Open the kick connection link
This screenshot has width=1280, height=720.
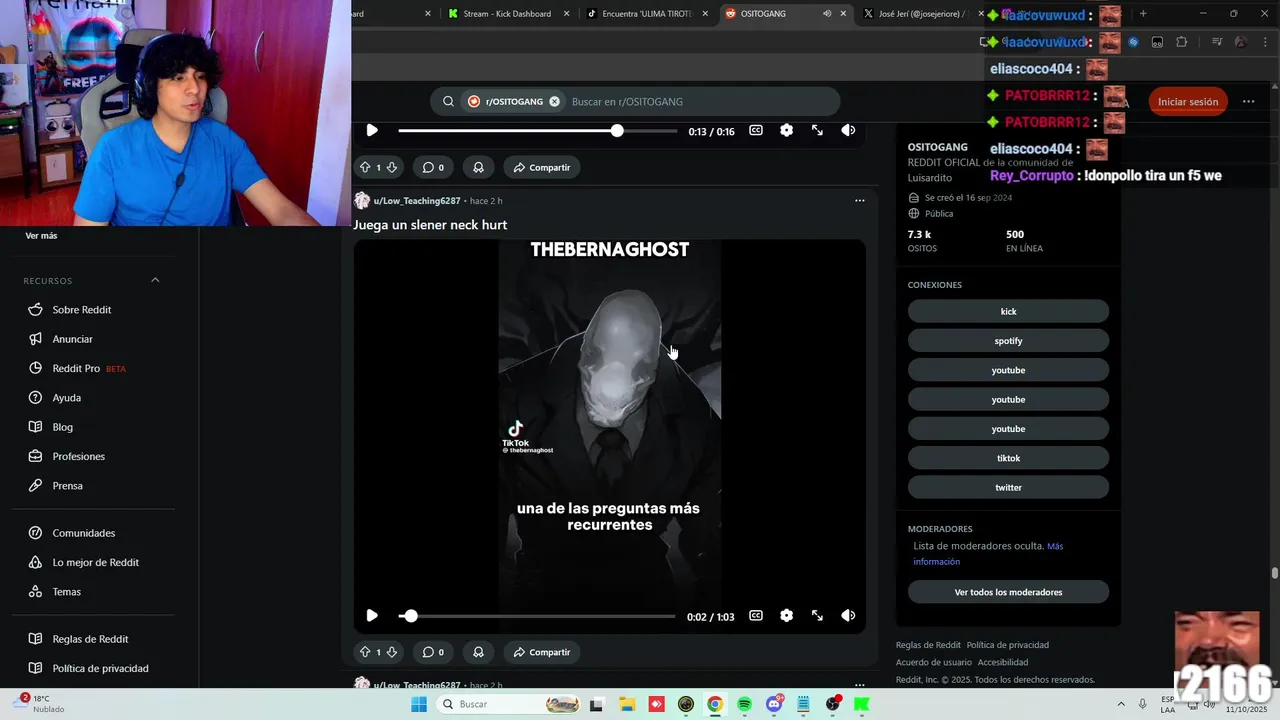tap(1008, 311)
